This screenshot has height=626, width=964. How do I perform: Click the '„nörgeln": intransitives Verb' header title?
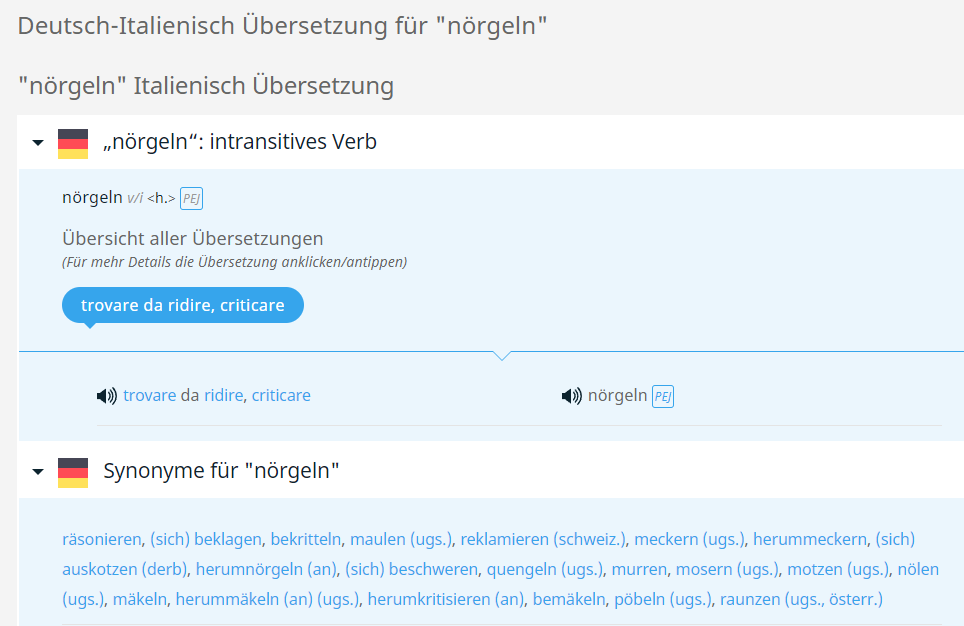240,142
